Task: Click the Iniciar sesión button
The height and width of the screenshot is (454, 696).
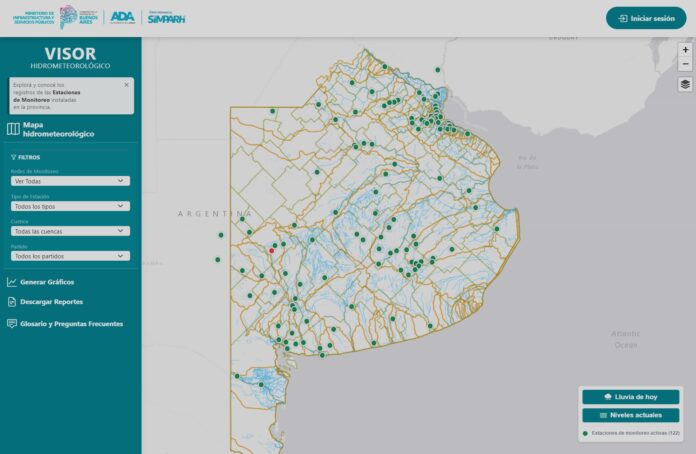Action: tap(646, 18)
